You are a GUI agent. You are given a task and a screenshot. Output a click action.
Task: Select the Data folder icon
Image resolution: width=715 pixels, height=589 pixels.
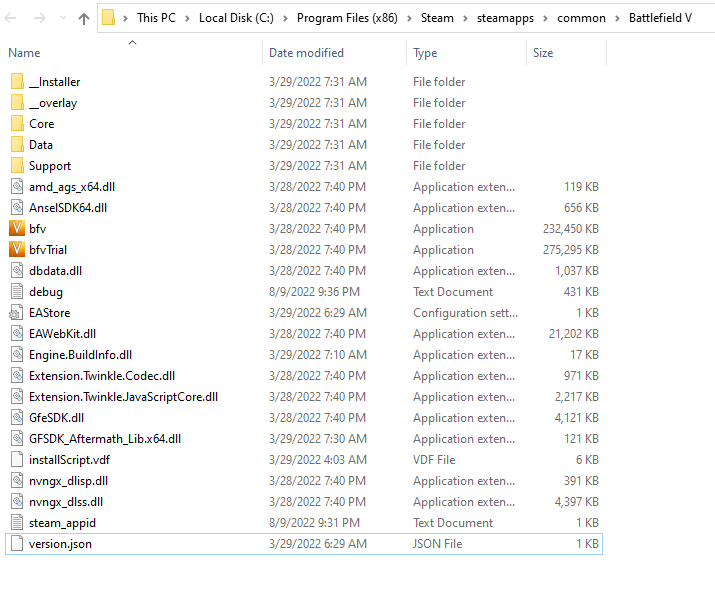click(x=17, y=145)
